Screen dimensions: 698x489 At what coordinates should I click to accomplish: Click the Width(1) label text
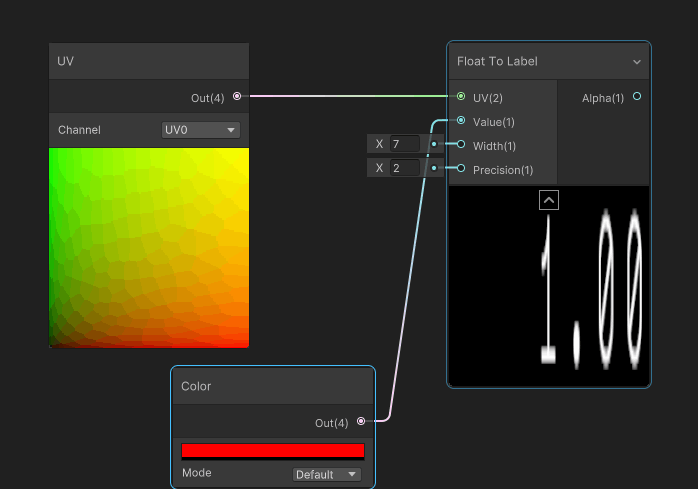[x=494, y=146]
